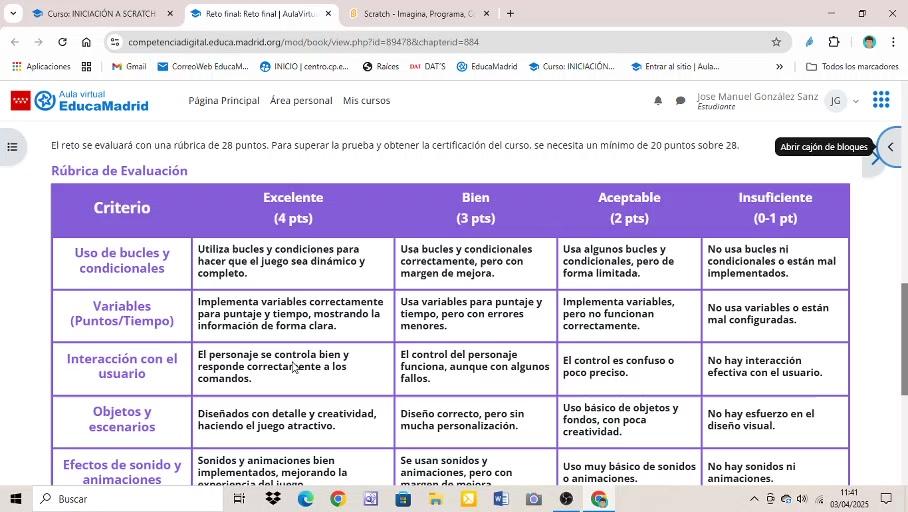Open Task View on the taskbar

239,499
